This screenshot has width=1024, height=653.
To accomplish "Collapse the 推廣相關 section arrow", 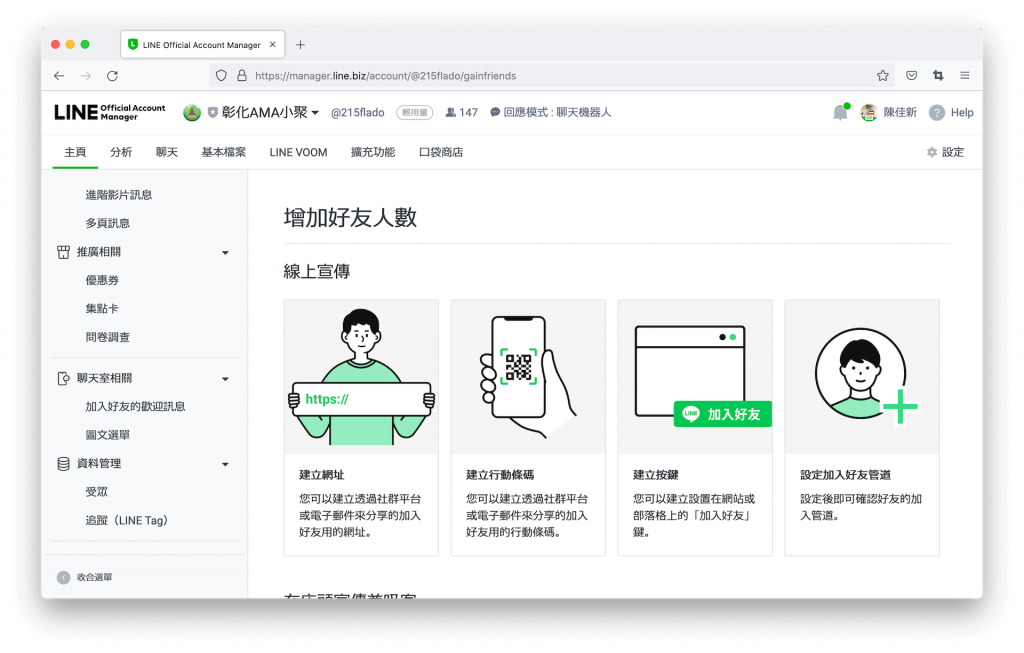I will (225, 253).
